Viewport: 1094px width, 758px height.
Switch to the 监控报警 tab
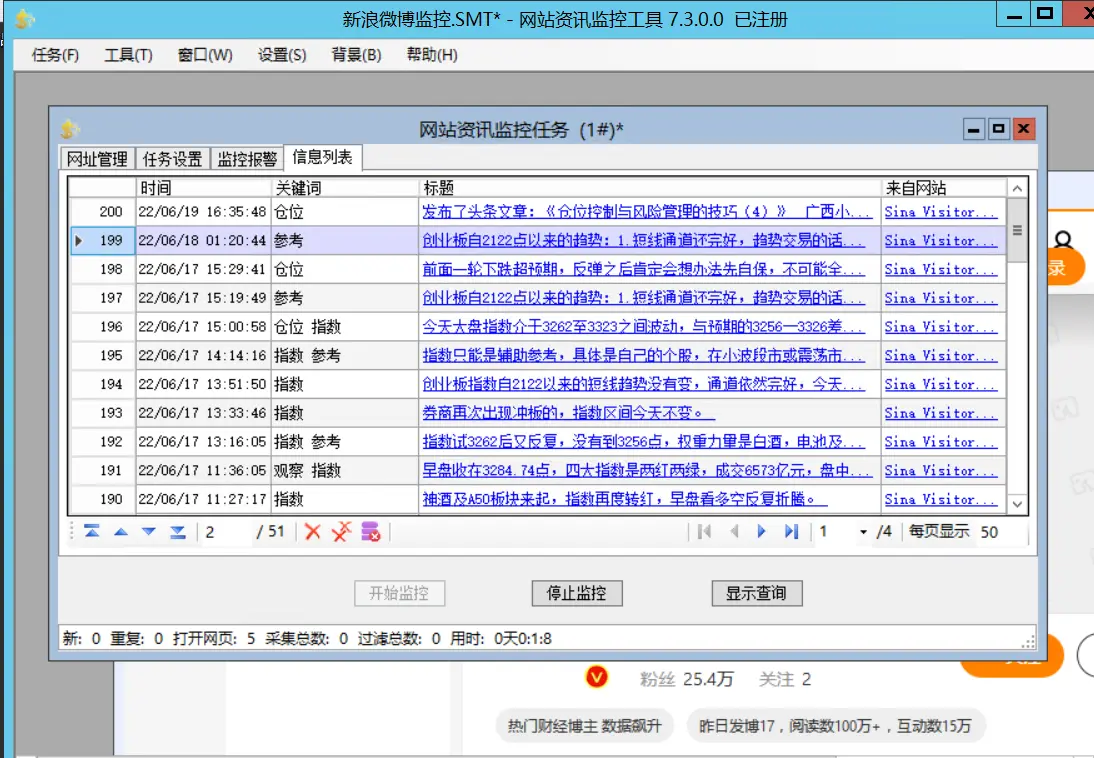coord(246,157)
